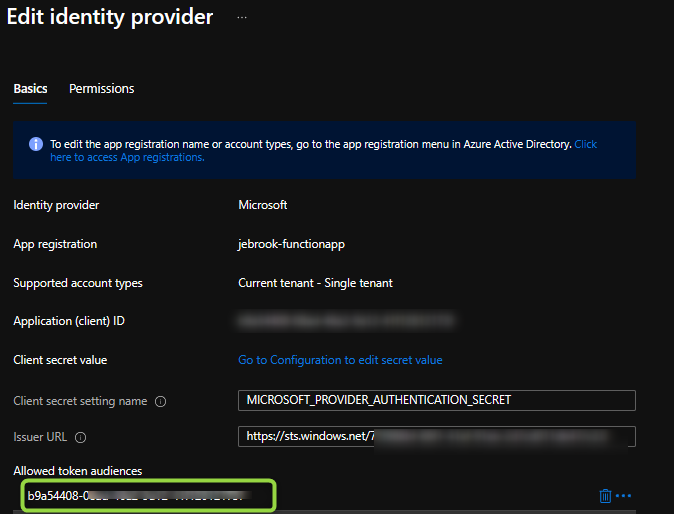Click the Current tenant - Single tenant value
This screenshot has width=674, height=514.
[x=315, y=283]
